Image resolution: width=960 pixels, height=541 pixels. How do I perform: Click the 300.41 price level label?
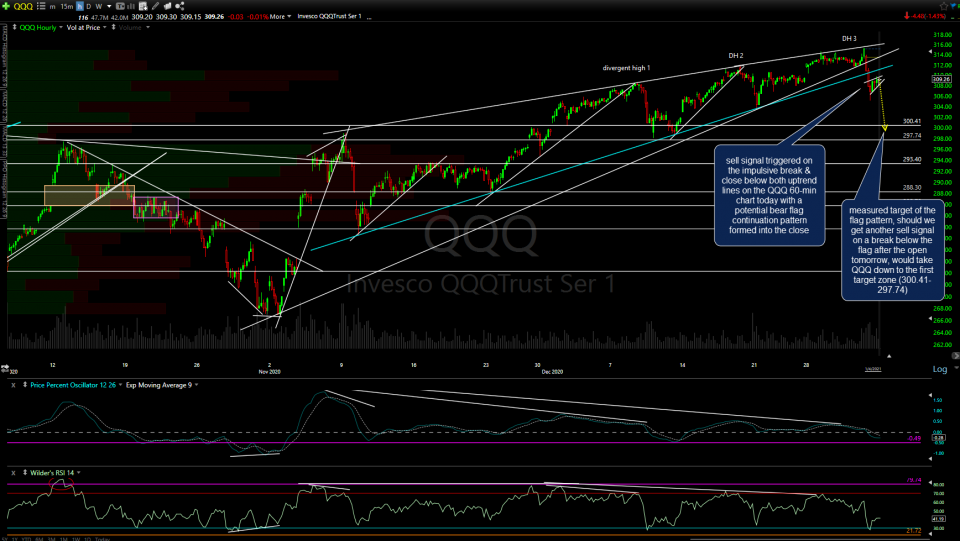click(912, 121)
